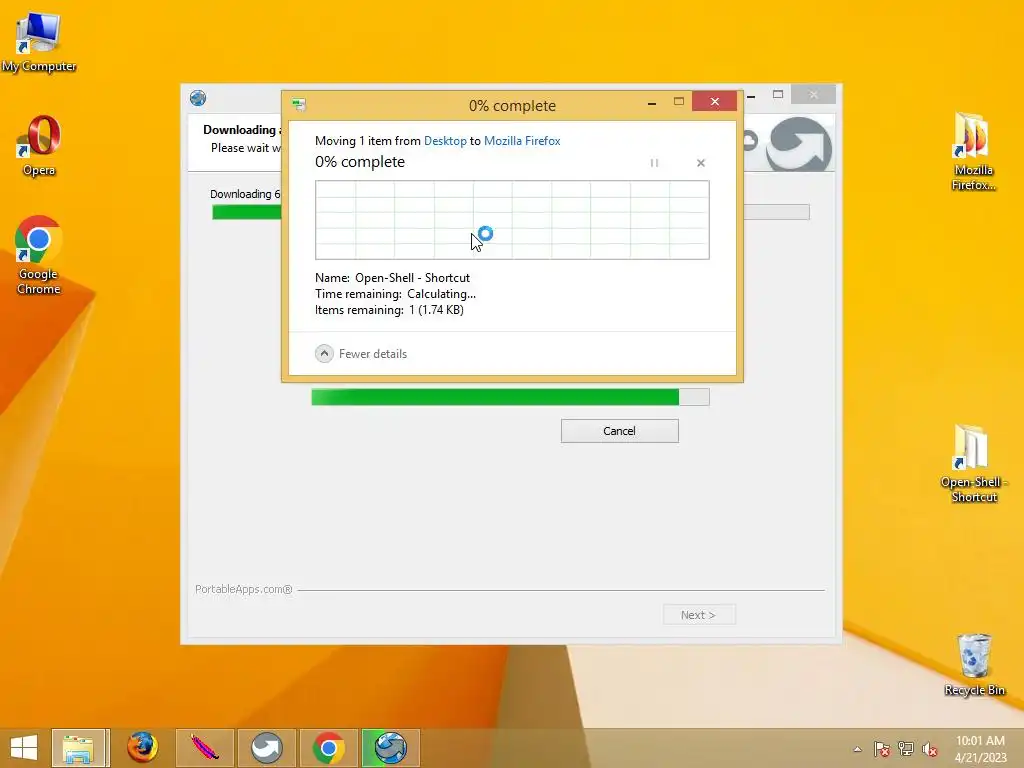This screenshot has height=768, width=1024.
Task: Open the Windows Start button
Action: [24, 748]
